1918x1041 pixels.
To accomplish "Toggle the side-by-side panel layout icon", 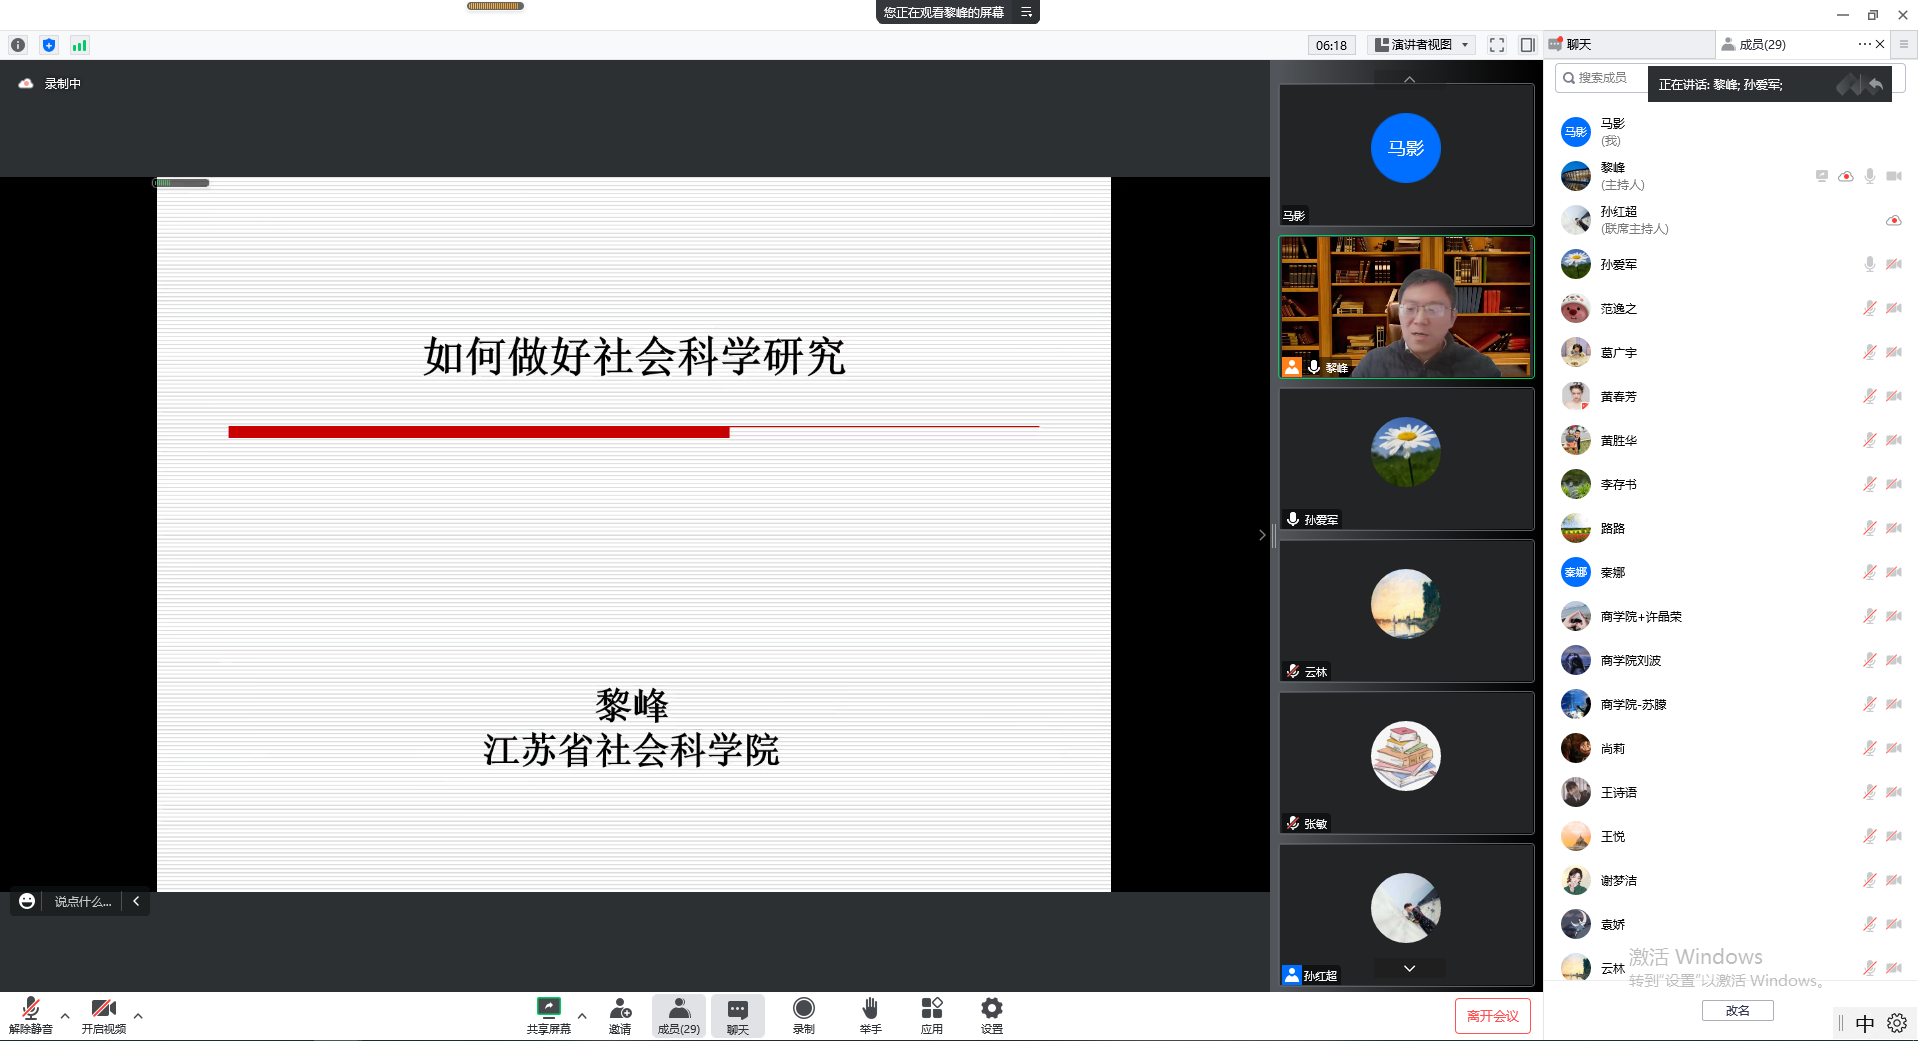I will [1527, 45].
